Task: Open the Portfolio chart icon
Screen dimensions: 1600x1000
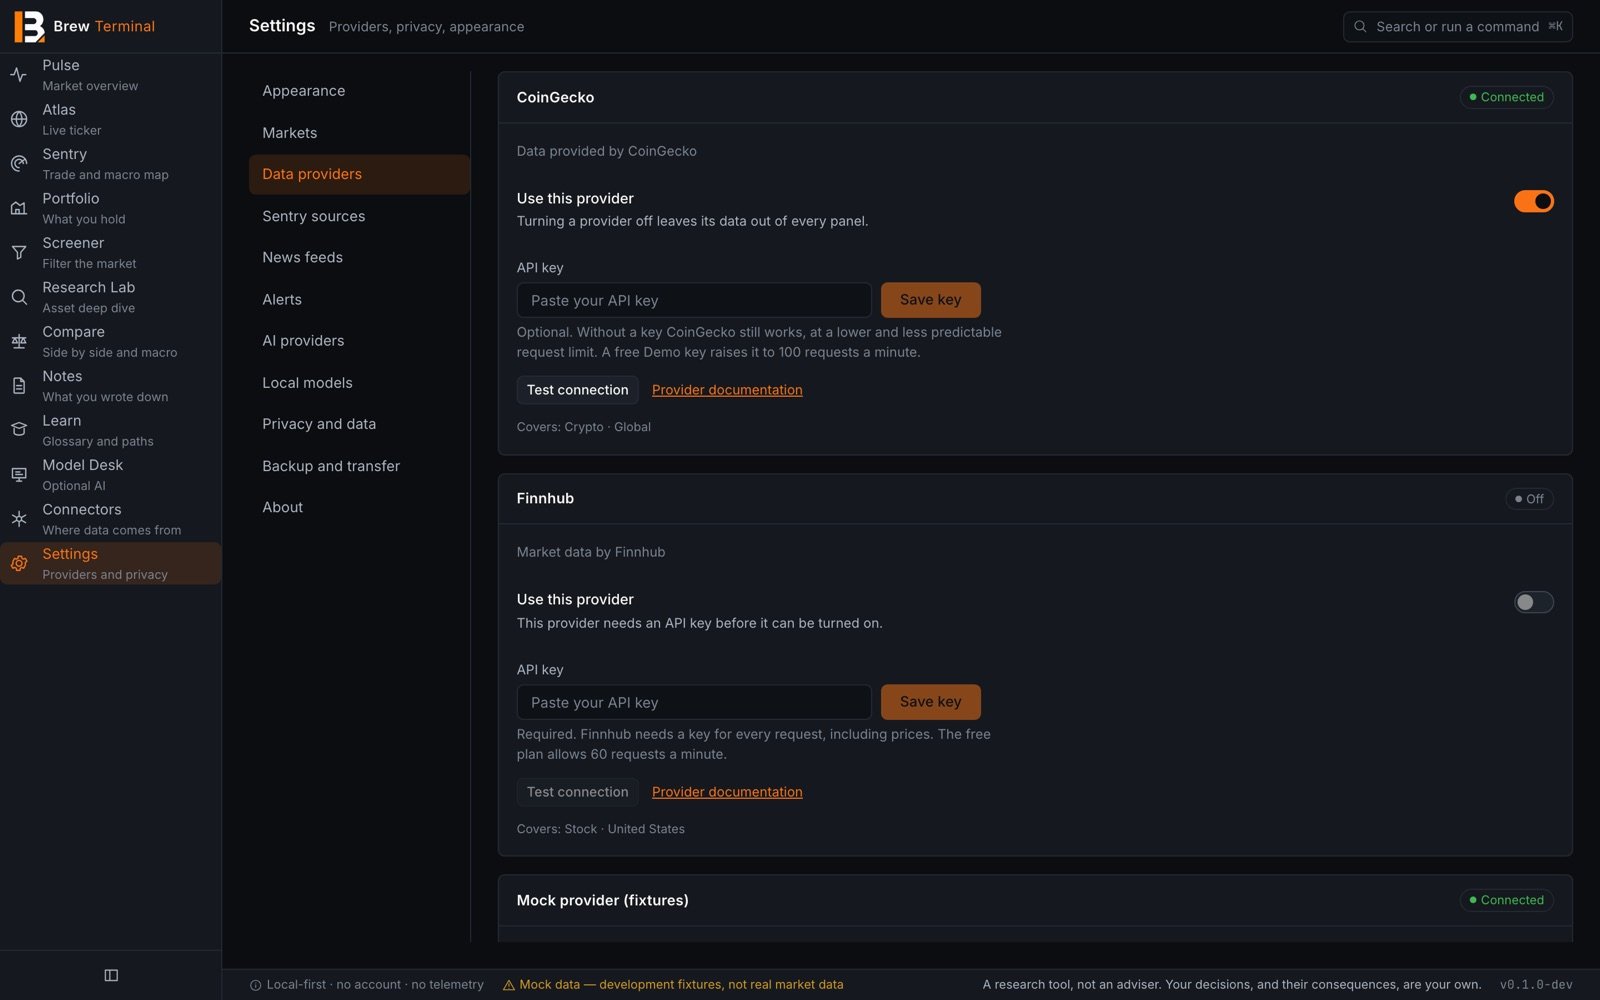Action: pyautogui.click(x=19, y=208)
